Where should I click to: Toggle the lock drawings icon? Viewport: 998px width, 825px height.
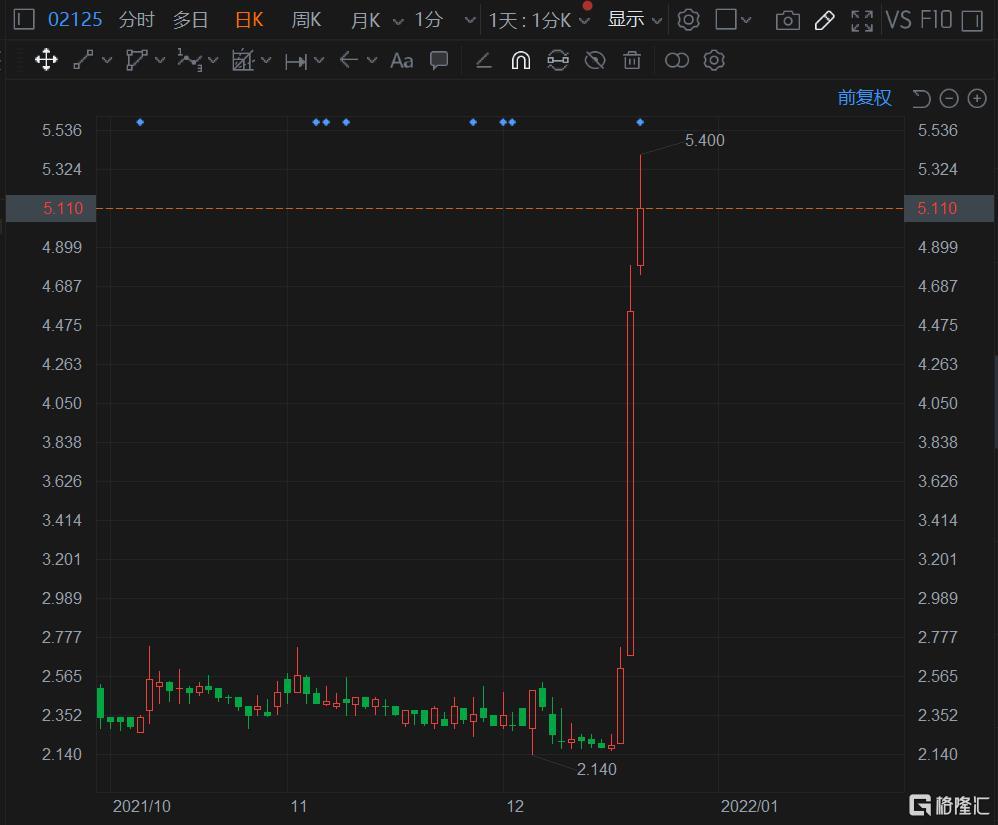click(x=558, y=60)
